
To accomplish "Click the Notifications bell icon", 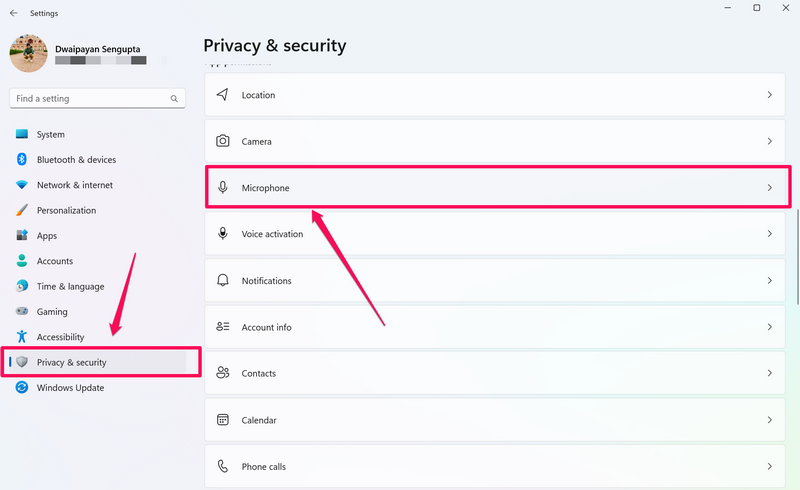I will [x=223, y=281].
